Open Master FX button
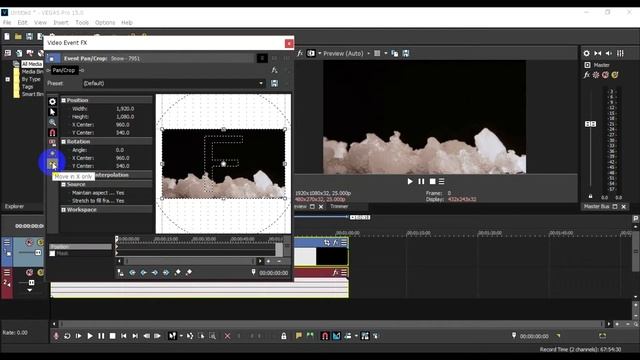 (x=587, y=75)
